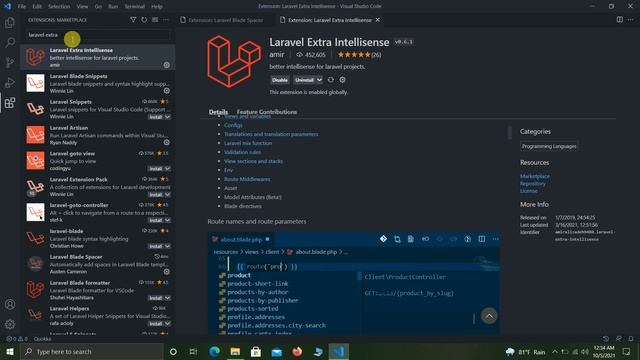The image size is (640, 360).
Task: Filter extensions with the funnel icon
Action: point(133,20)
